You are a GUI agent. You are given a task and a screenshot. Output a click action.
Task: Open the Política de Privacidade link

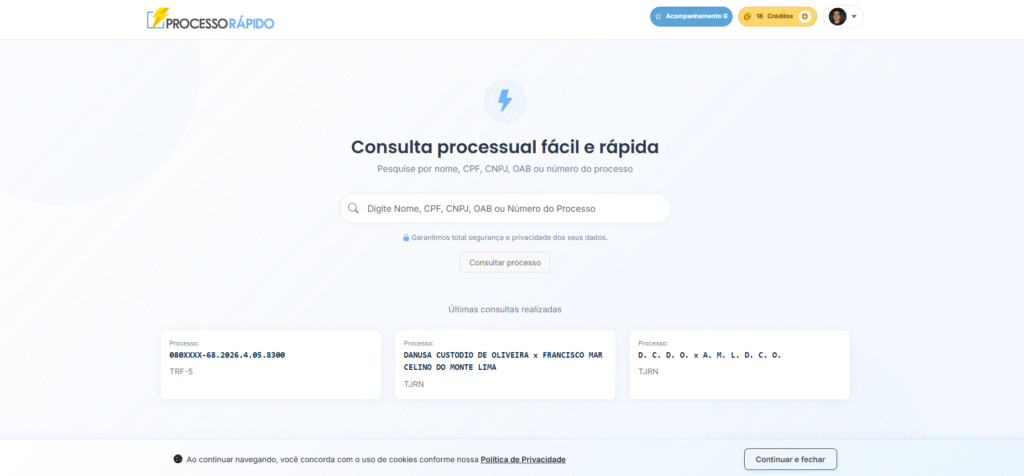(523, 459)
